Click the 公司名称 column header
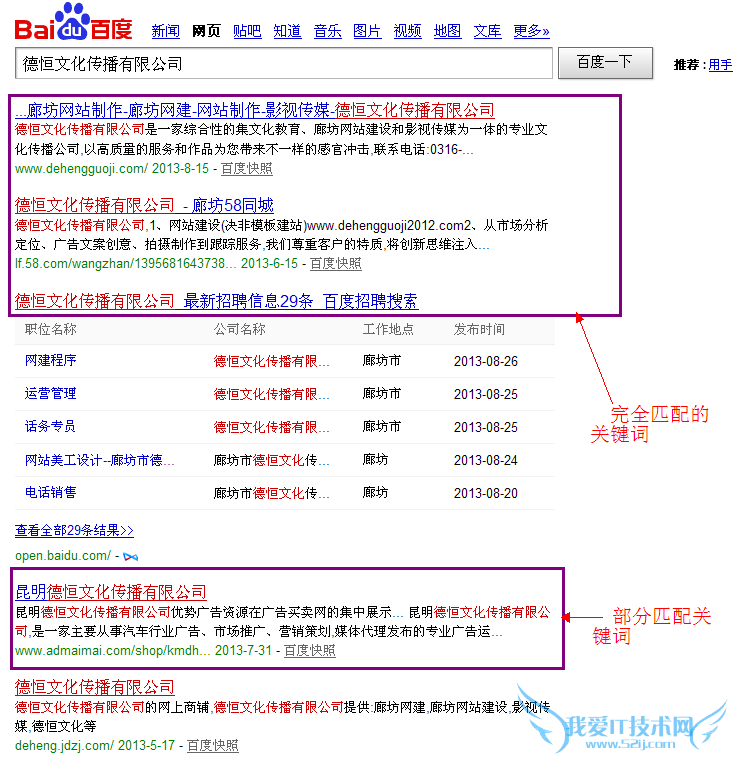 pos(239,330)
